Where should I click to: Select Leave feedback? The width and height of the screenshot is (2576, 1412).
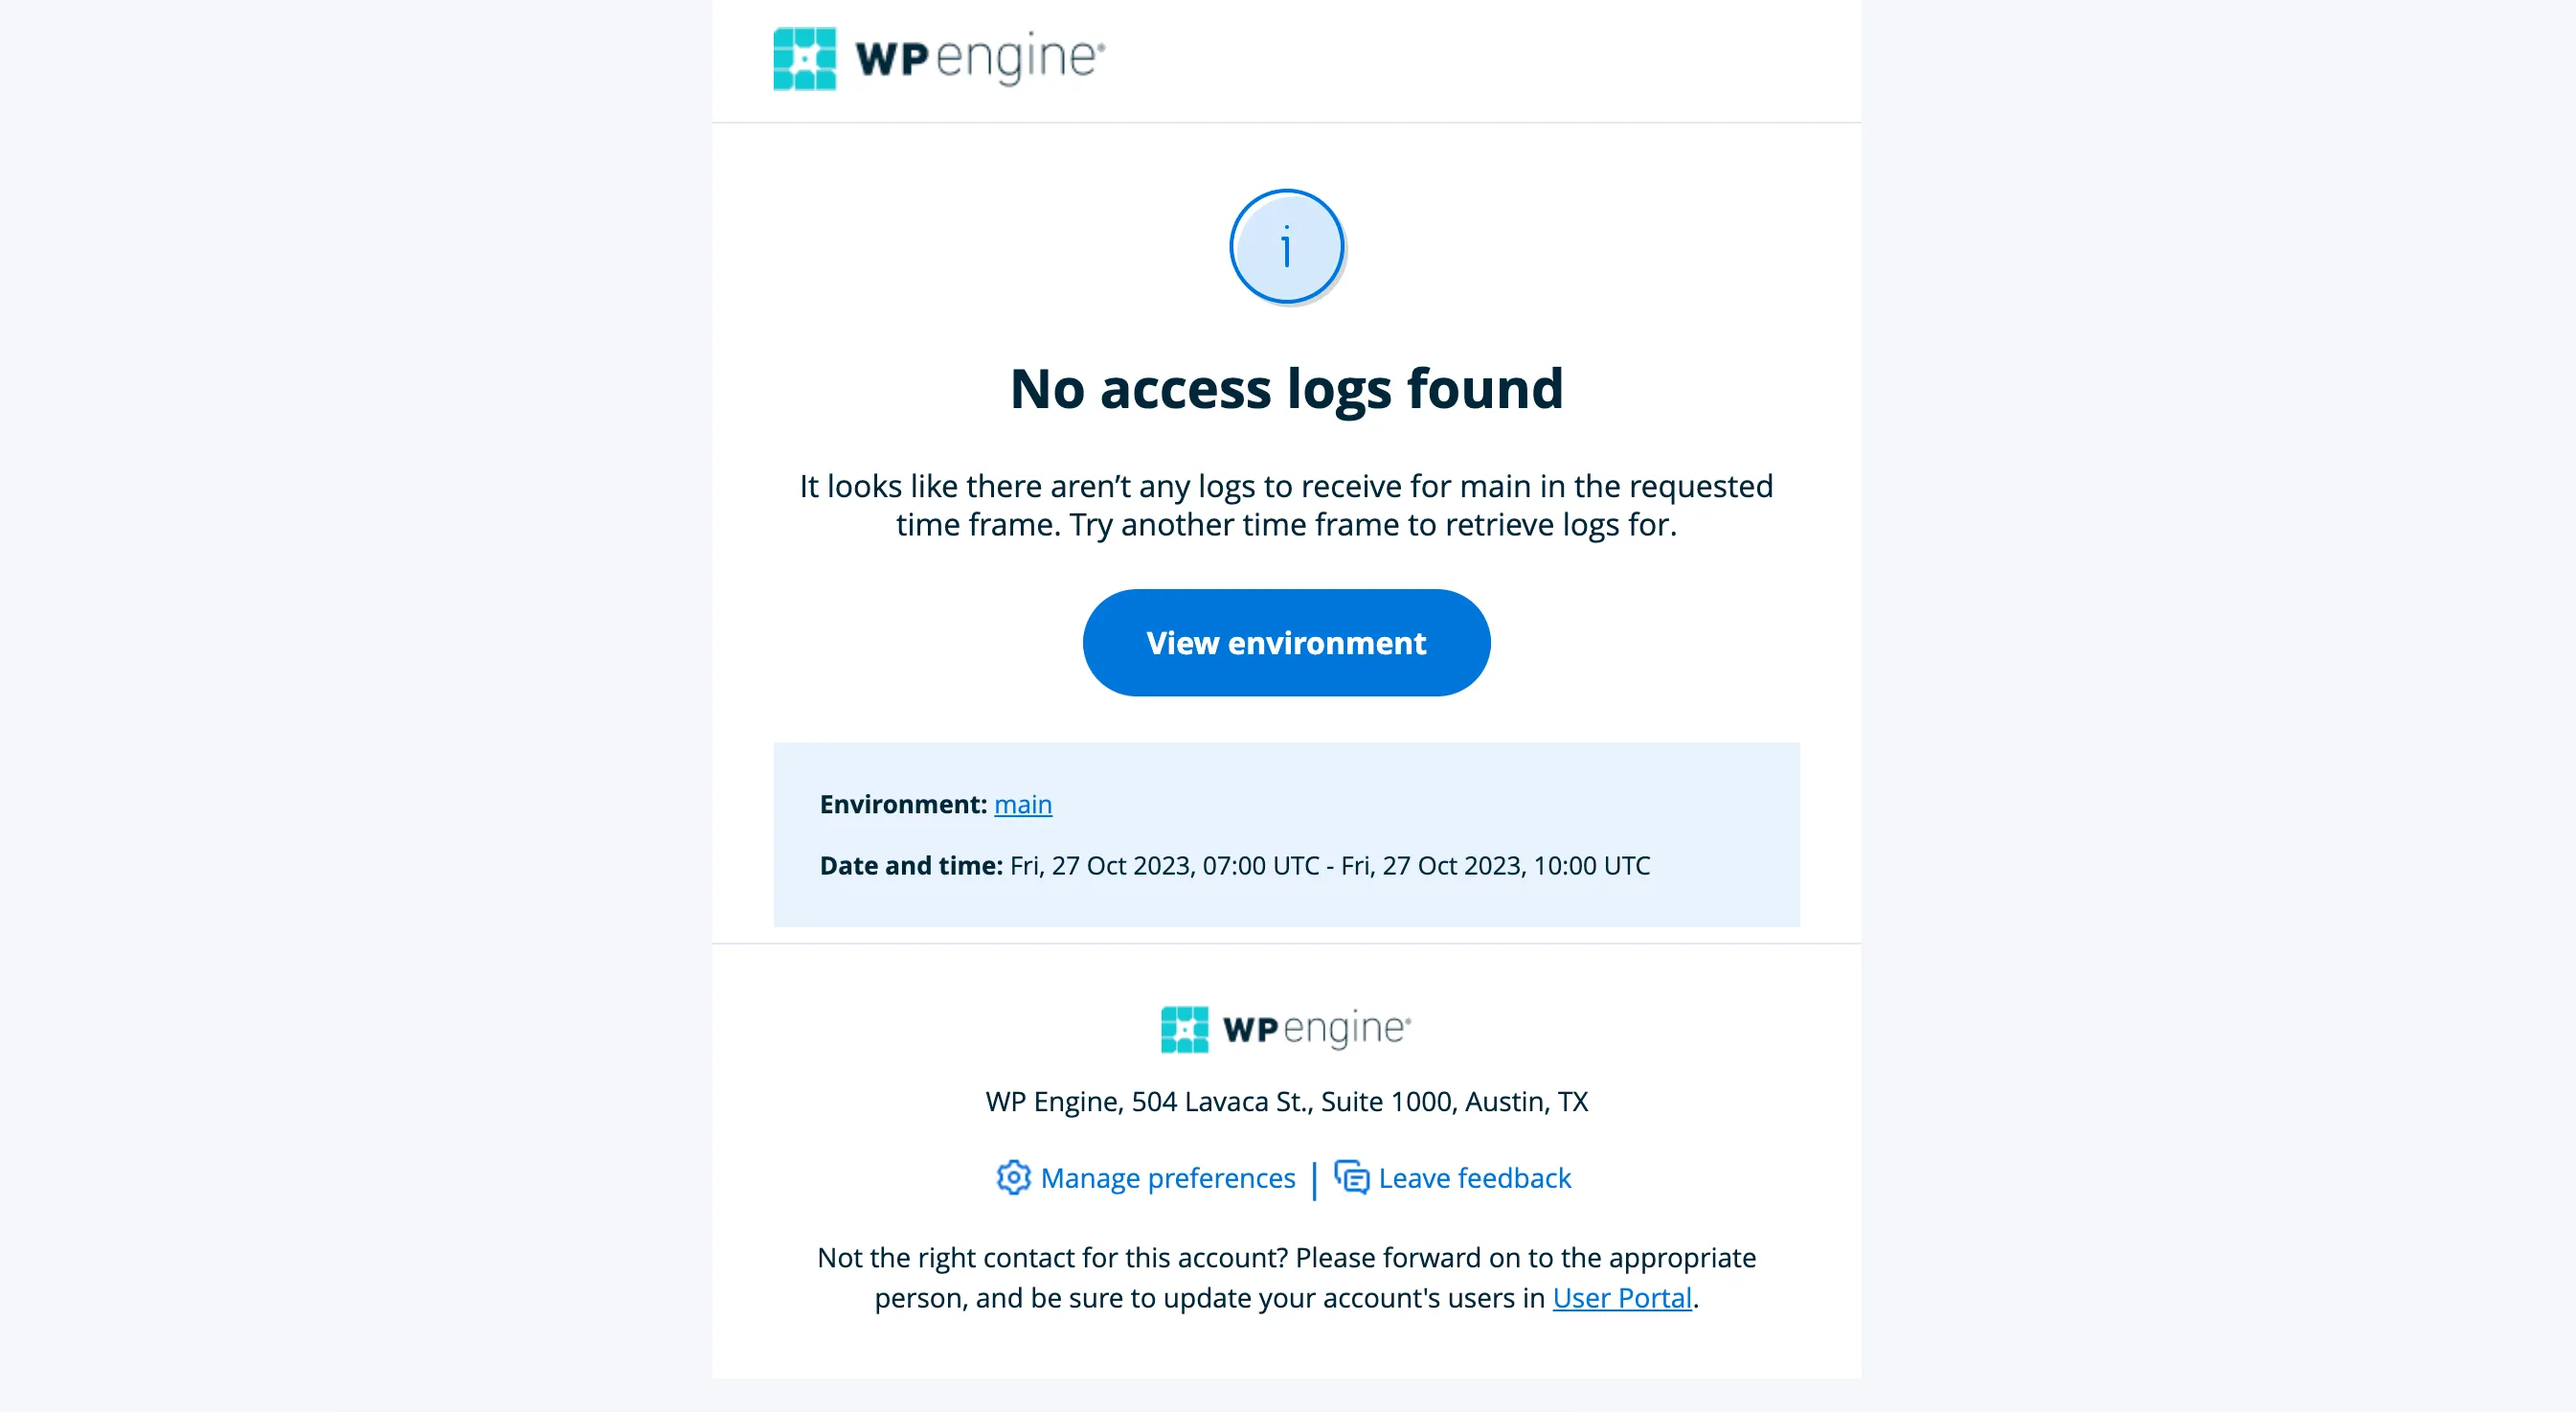tap(1474, 1178)
